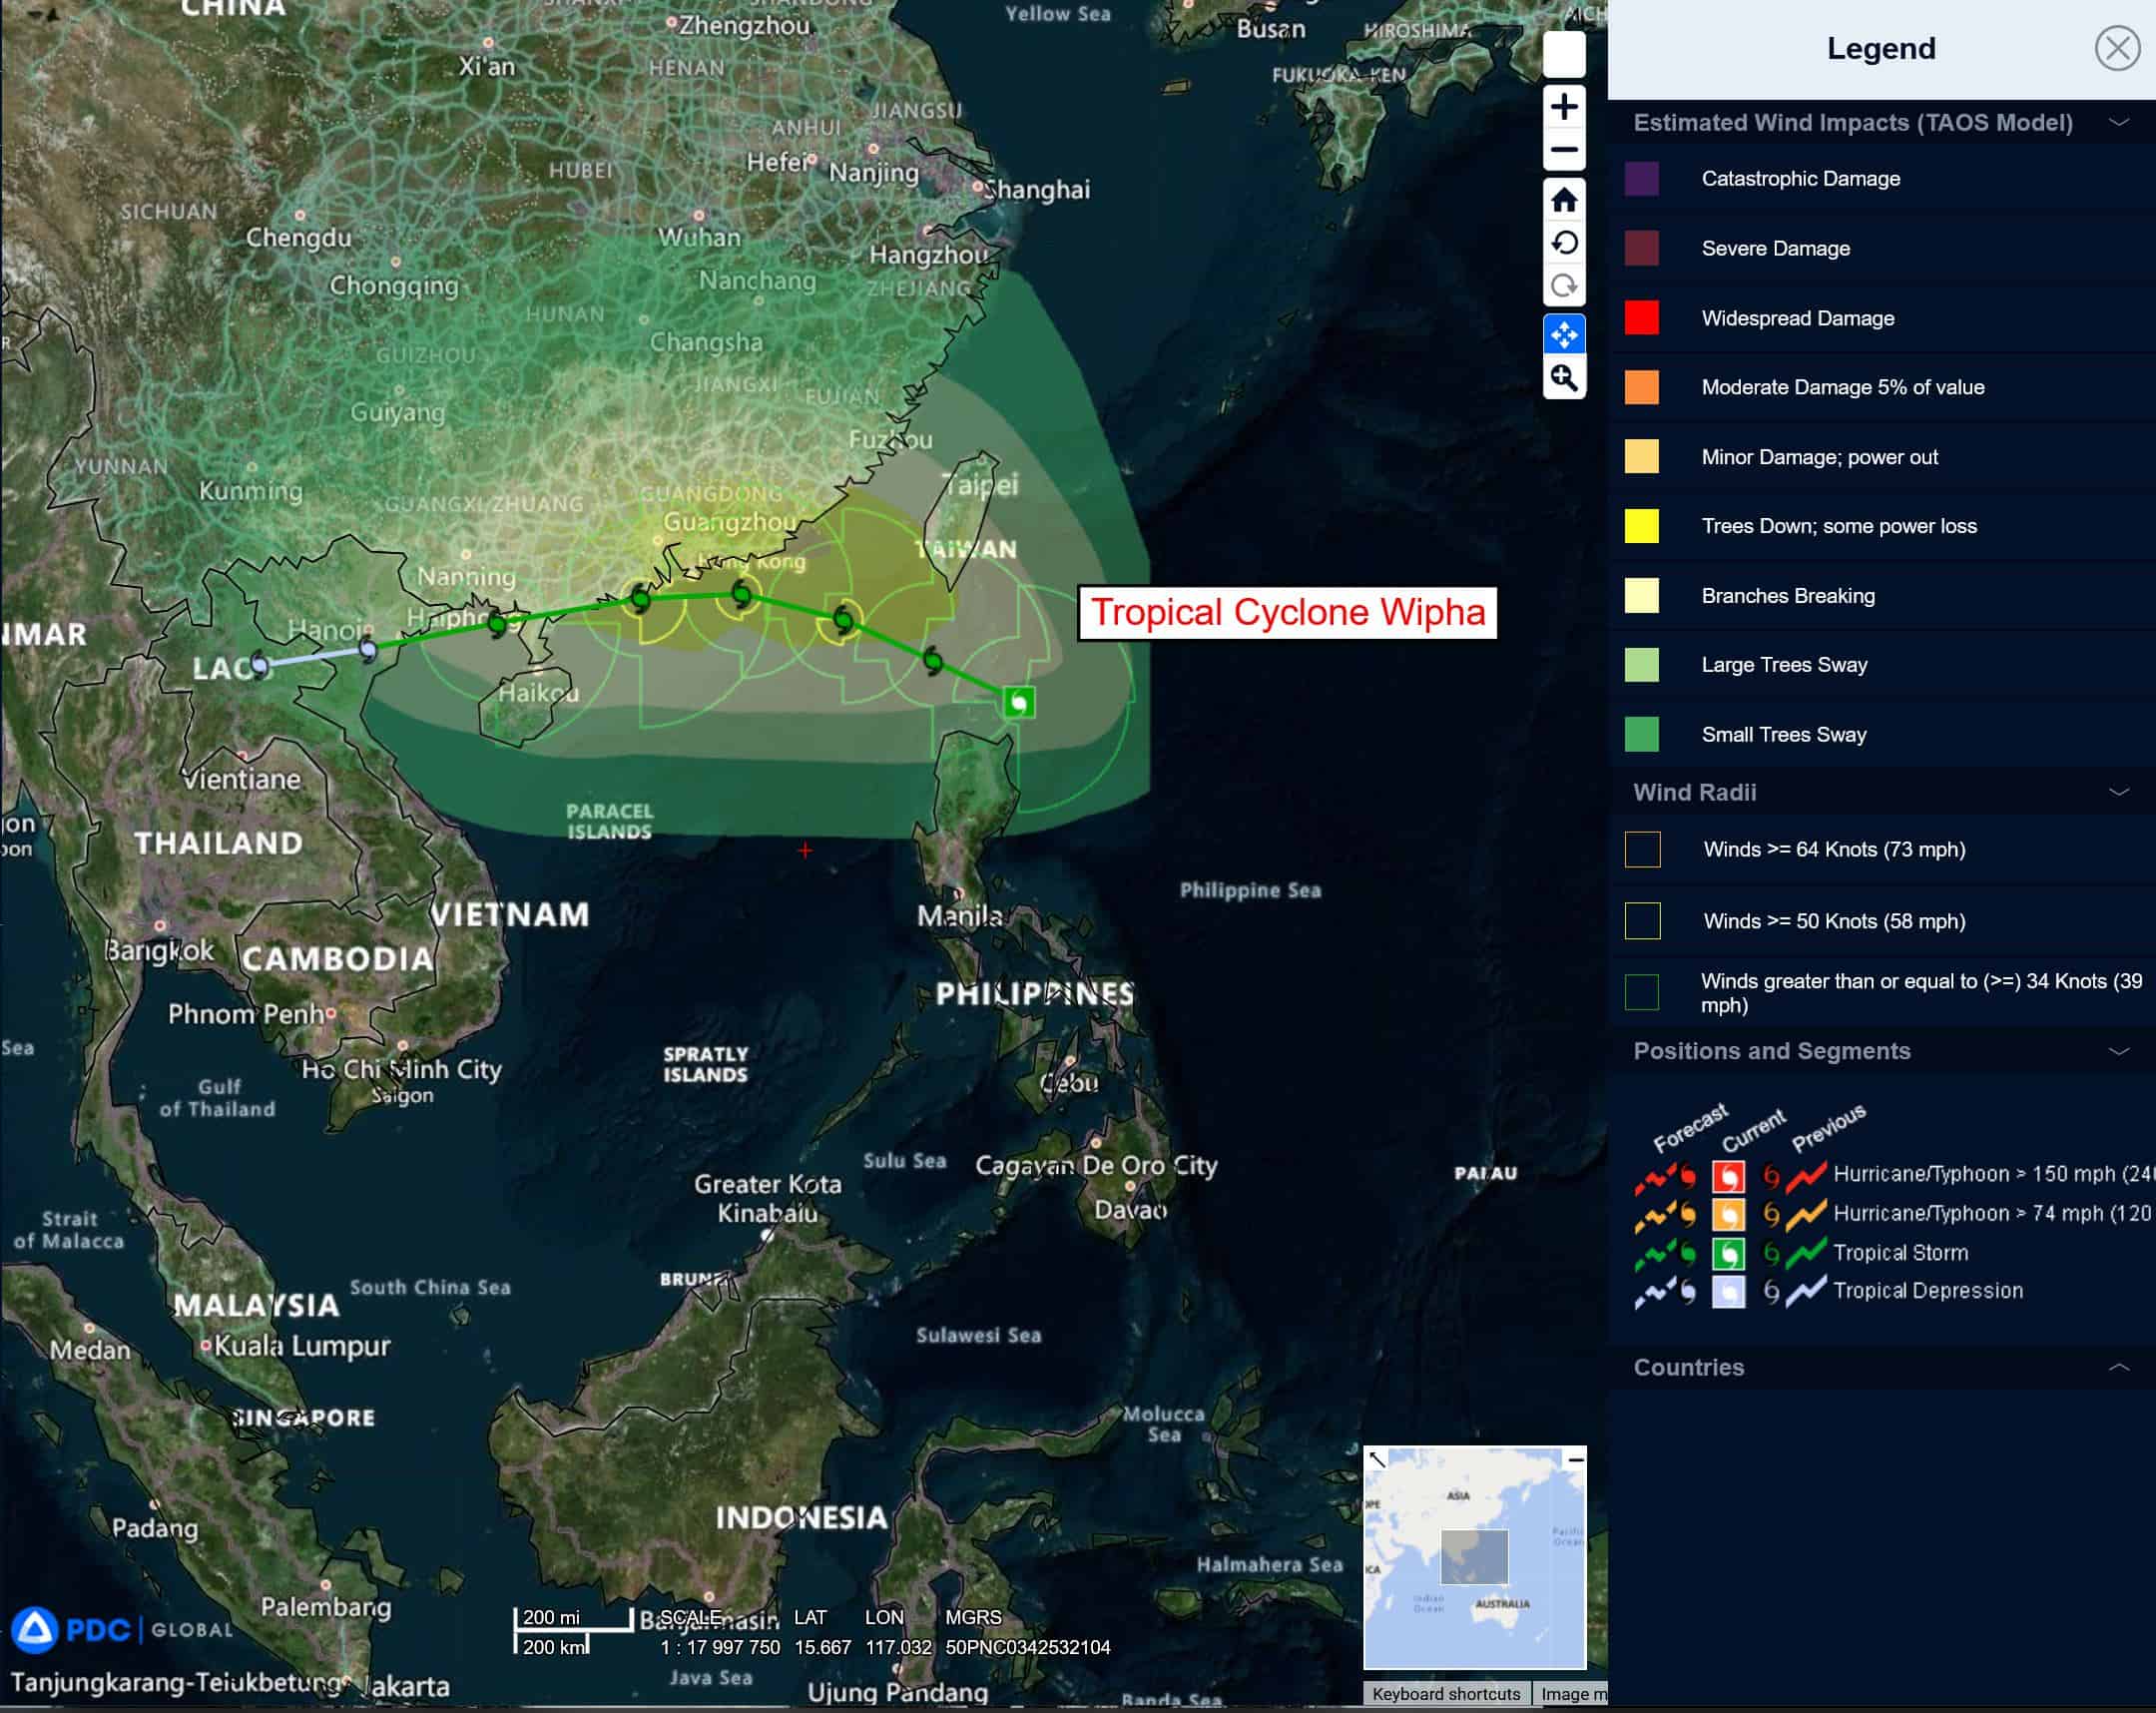Click tropical depression marker near Hanoi
Screen dimensions: 2156x1713
click(368, 651)
